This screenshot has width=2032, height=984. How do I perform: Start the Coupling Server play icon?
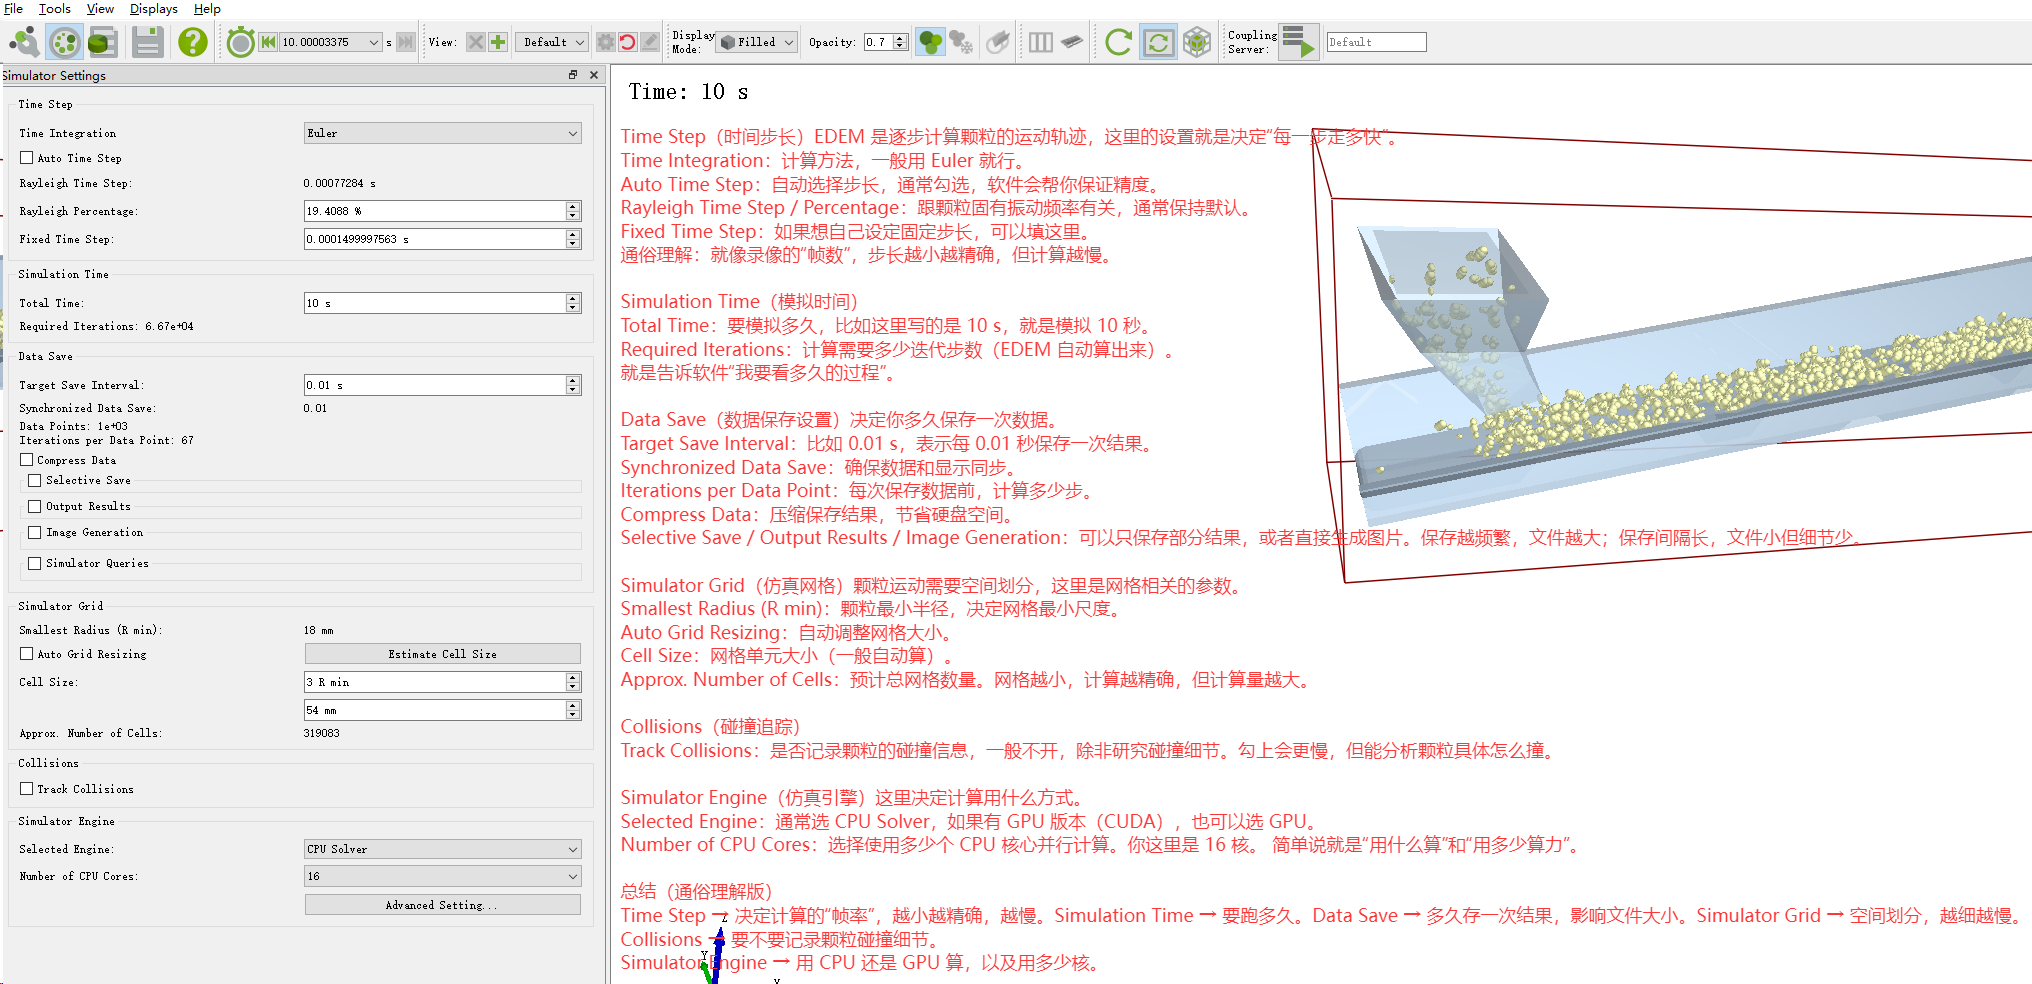1299,42
